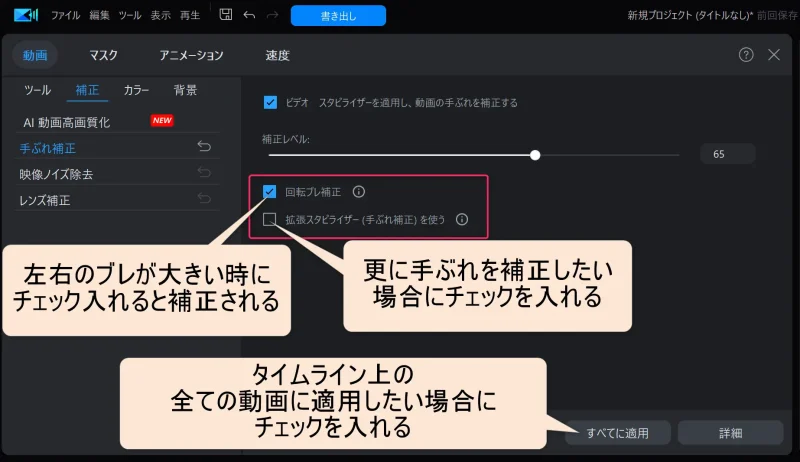
Task: Select 手ぶれ補正 in the list
Action: [47, 148]
